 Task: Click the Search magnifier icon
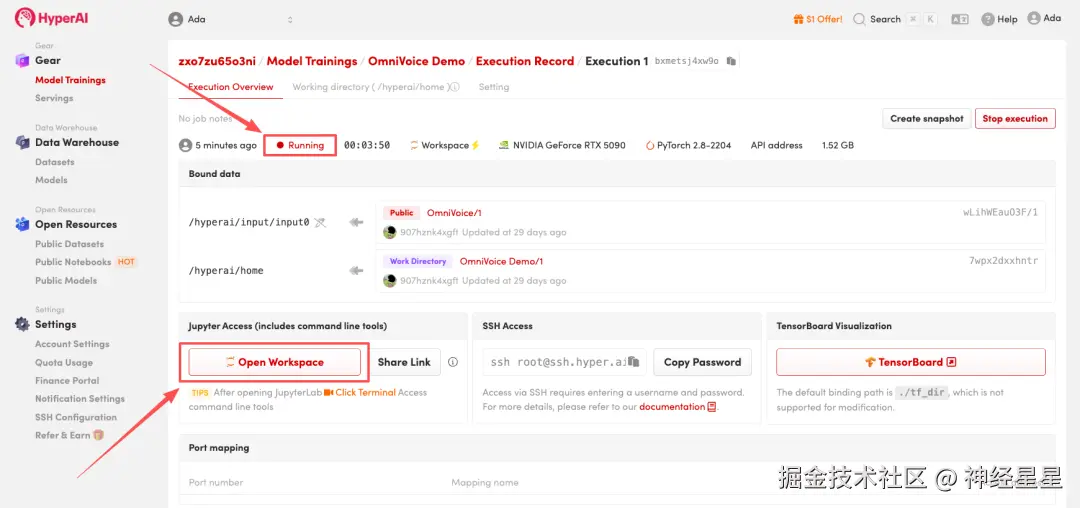tap(859, 19)
